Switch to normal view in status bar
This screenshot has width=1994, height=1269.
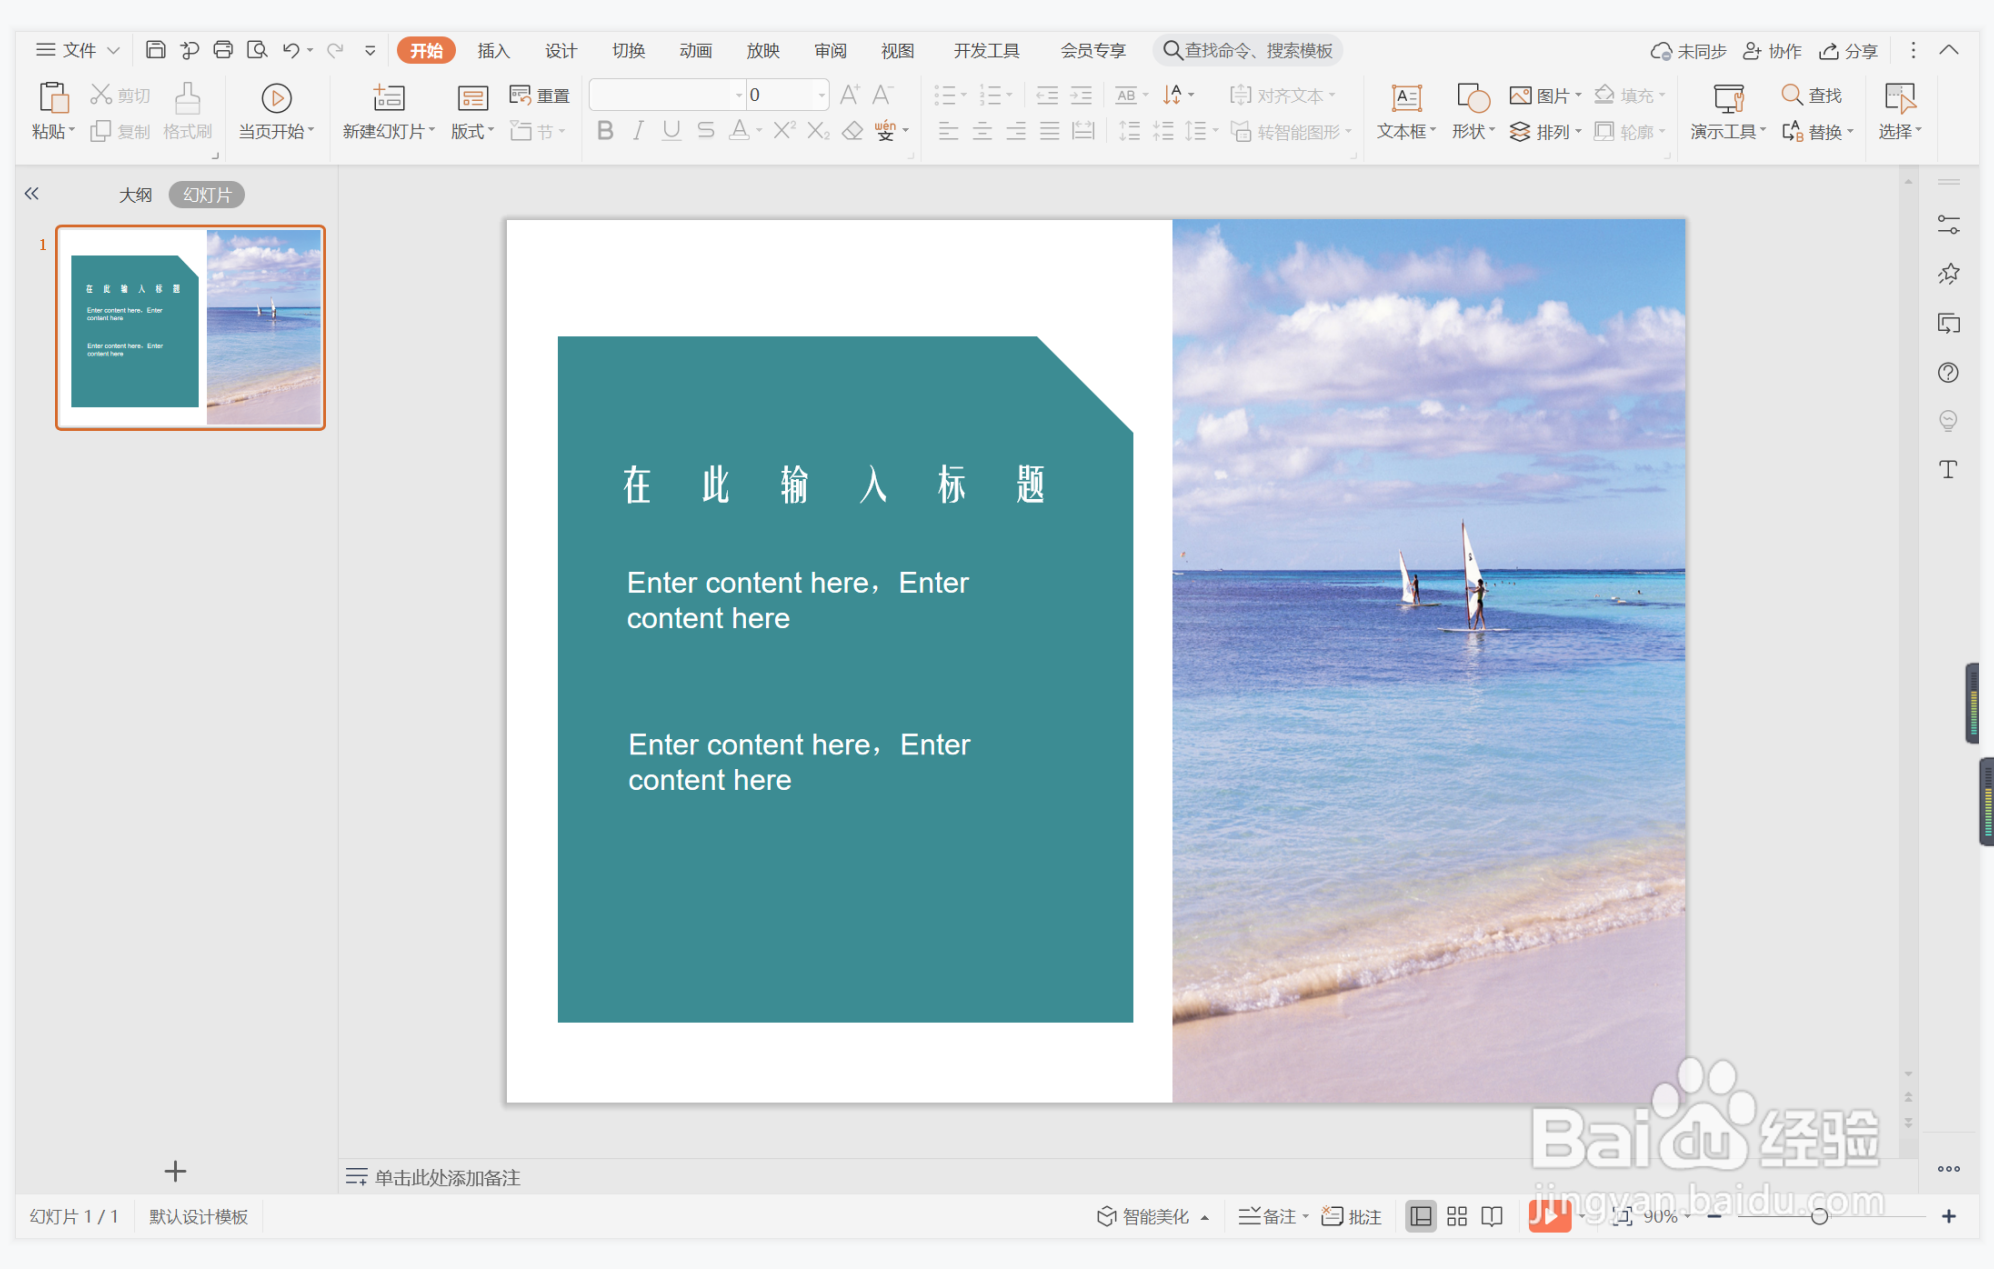pos(1421,1216)
